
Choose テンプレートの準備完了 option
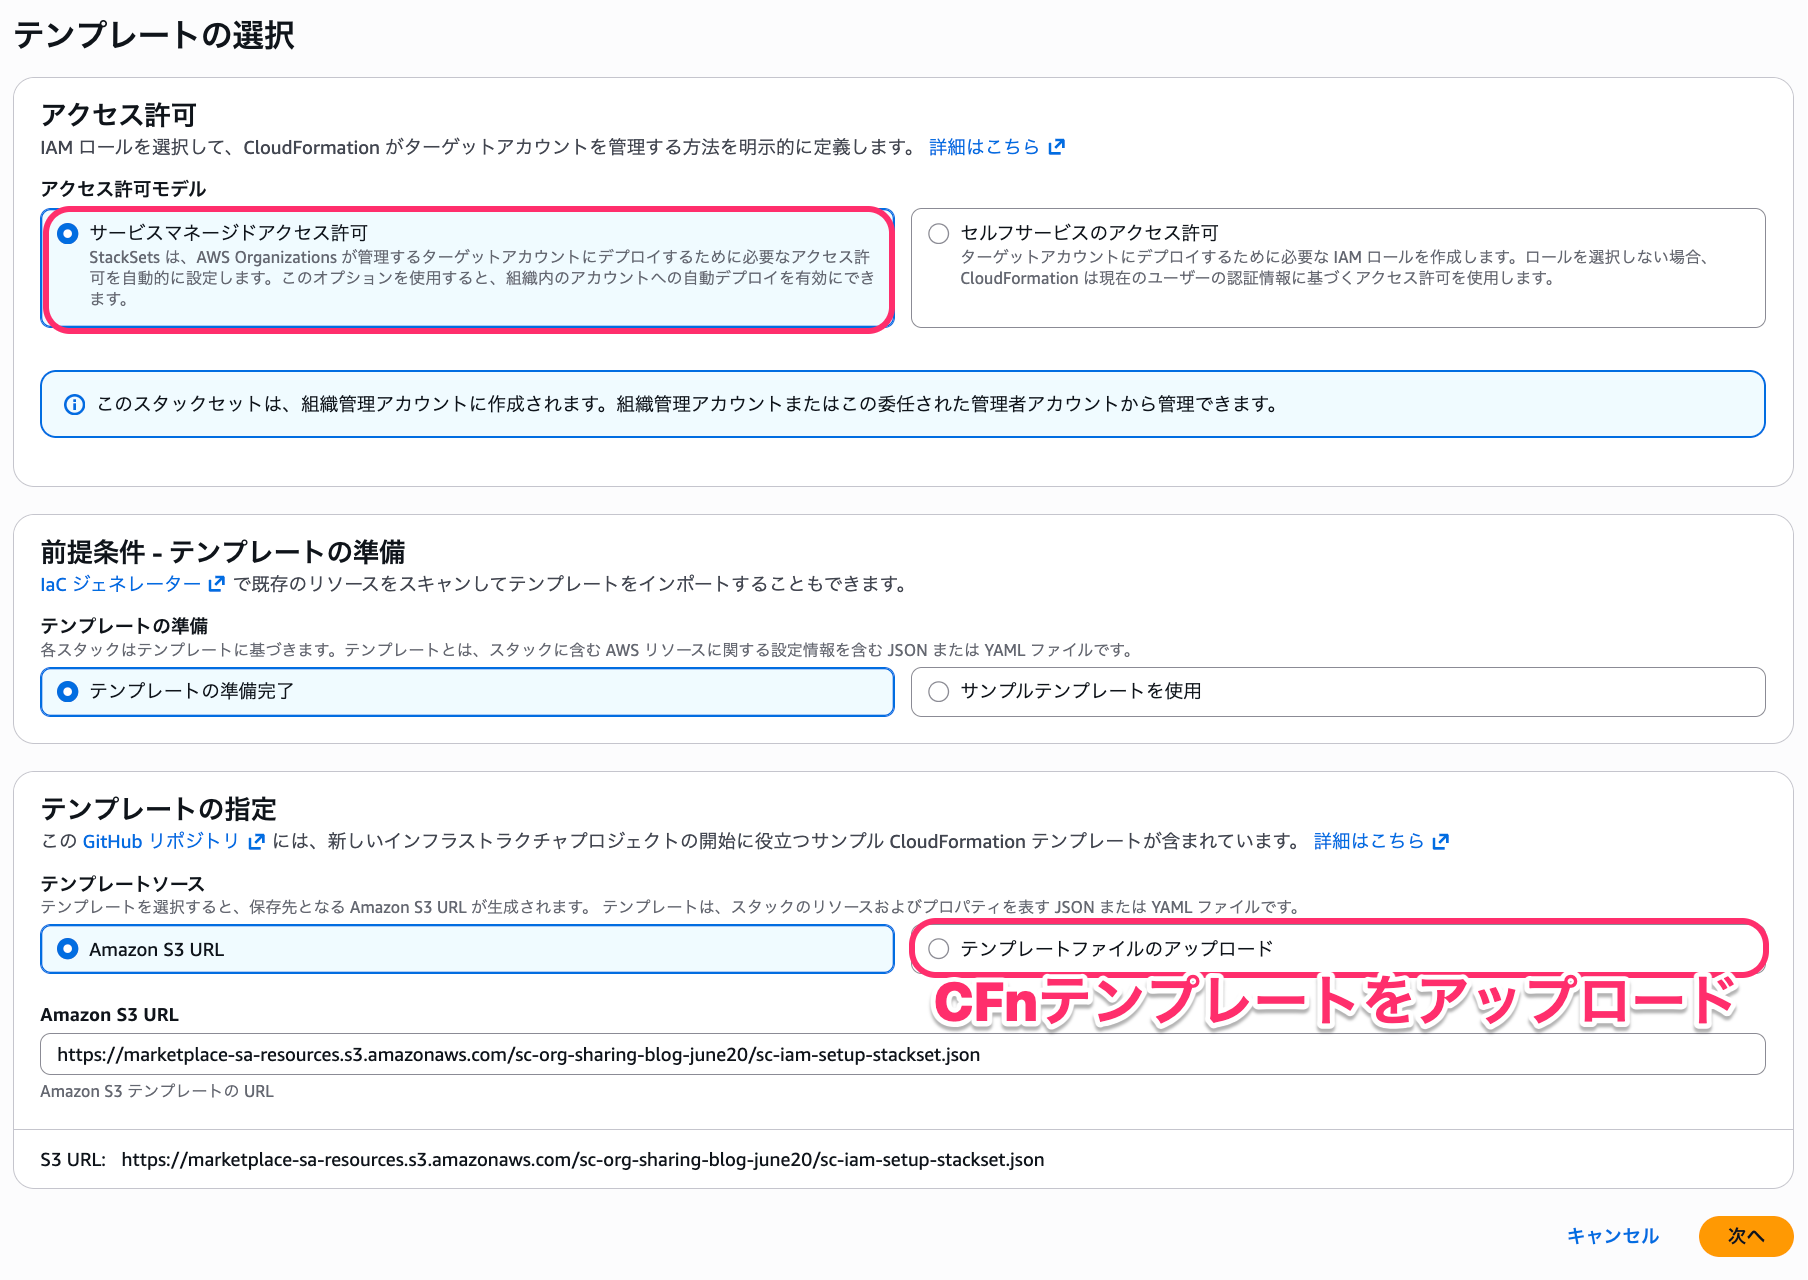66,691
